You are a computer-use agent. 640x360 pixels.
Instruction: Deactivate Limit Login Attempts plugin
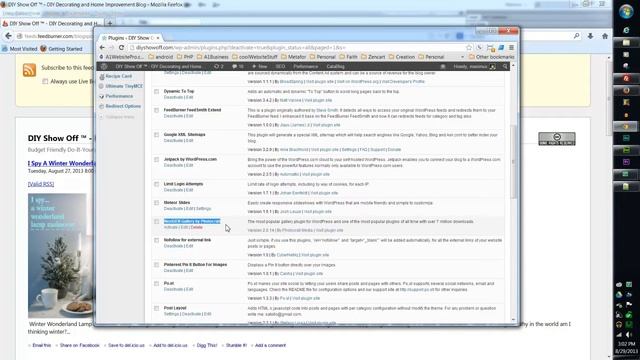click(173, 190)
